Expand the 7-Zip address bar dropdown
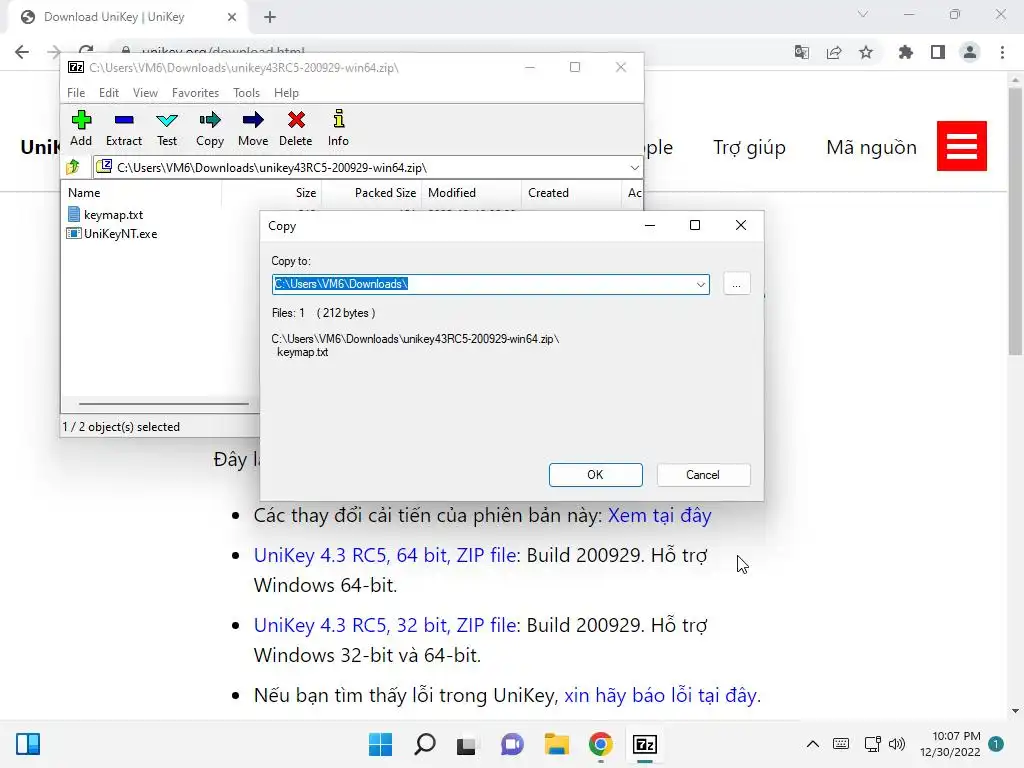This screenshot has width=1024, height=768. click(x=634, y=168)
